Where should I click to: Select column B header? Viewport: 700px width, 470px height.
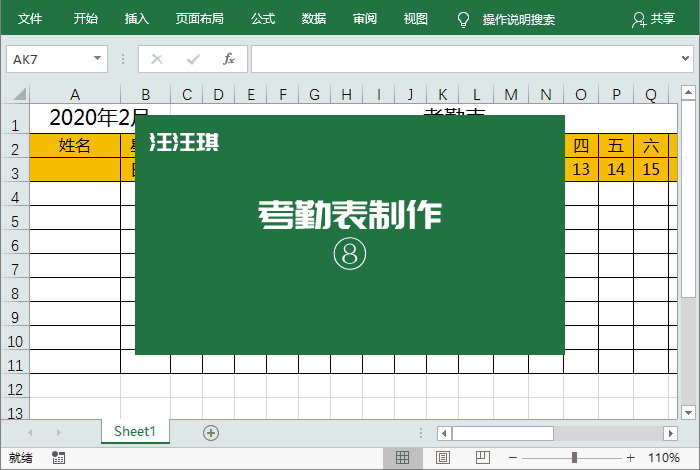click(x=146, y=94)
